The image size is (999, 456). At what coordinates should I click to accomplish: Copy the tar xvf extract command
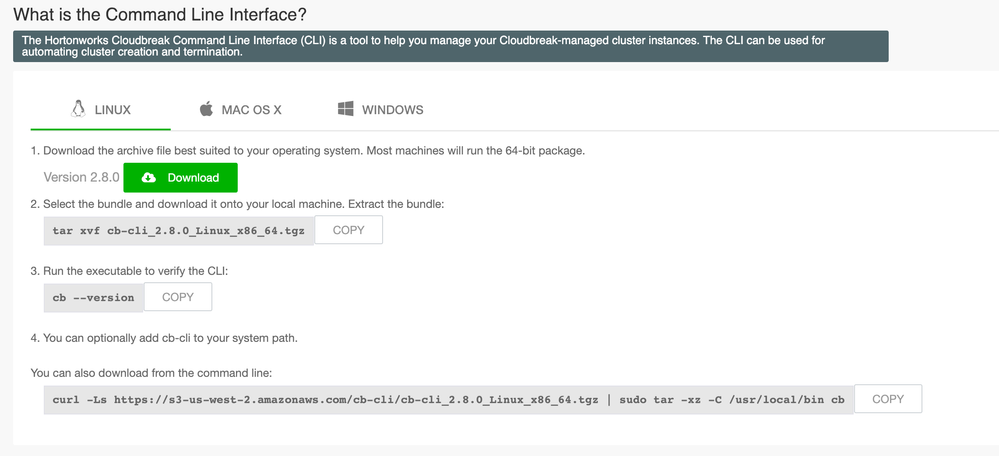click(348, 230)
